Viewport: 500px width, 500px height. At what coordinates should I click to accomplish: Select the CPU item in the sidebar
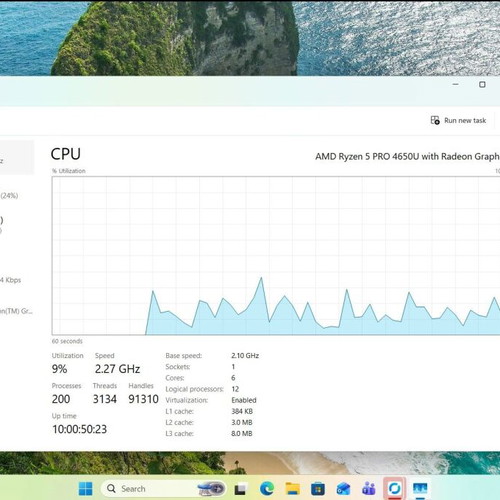[x=17, y=157]
